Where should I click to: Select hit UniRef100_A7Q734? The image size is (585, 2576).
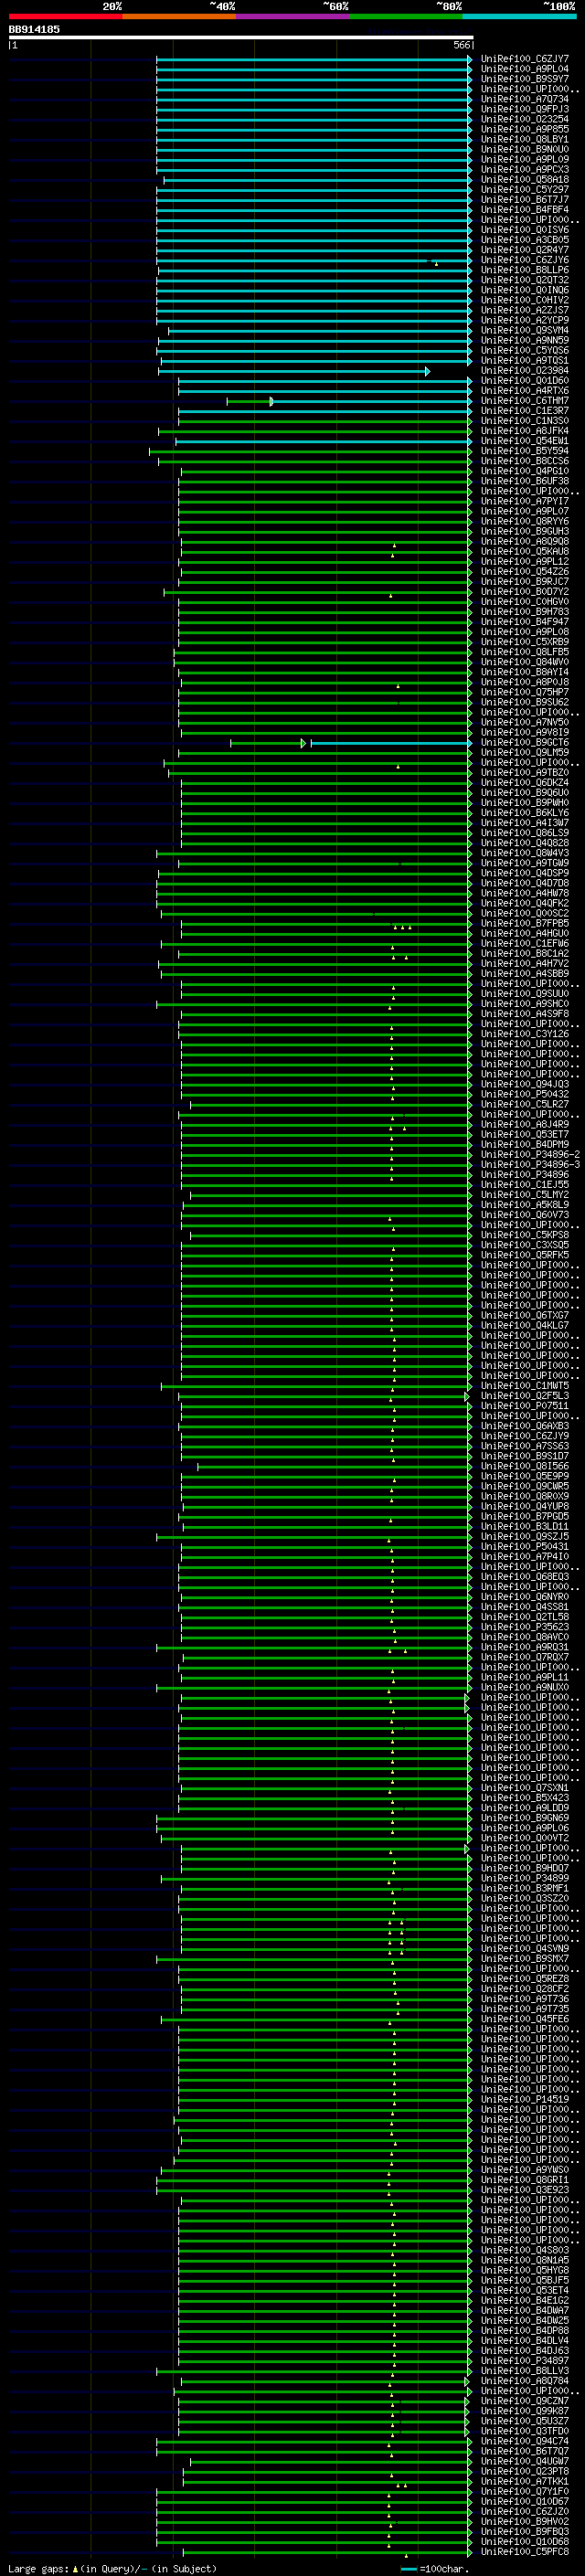point(524,99)
